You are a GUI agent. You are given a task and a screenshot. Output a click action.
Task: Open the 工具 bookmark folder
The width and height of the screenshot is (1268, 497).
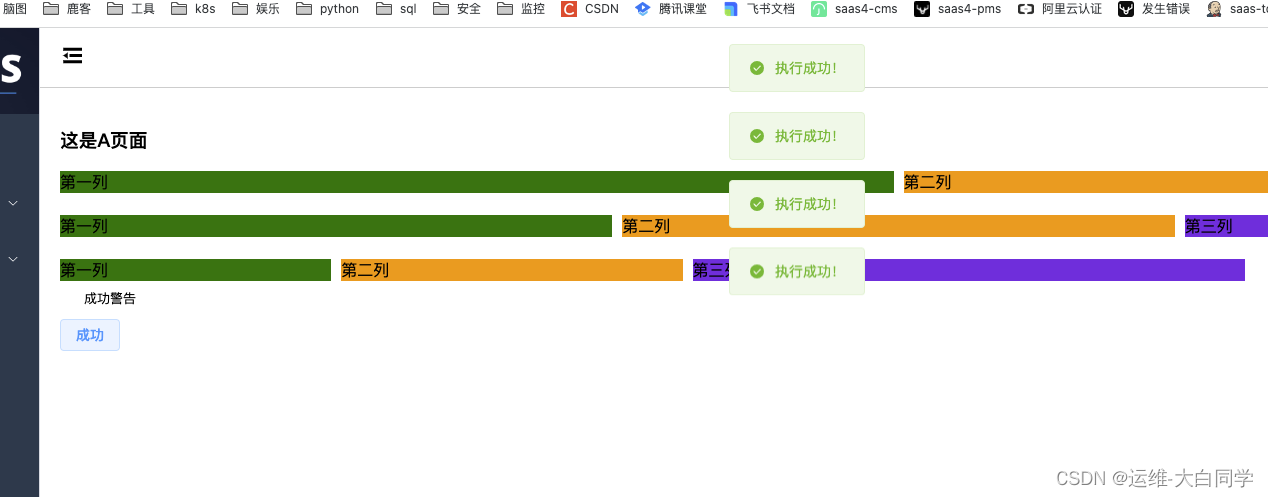click(131, 9)
